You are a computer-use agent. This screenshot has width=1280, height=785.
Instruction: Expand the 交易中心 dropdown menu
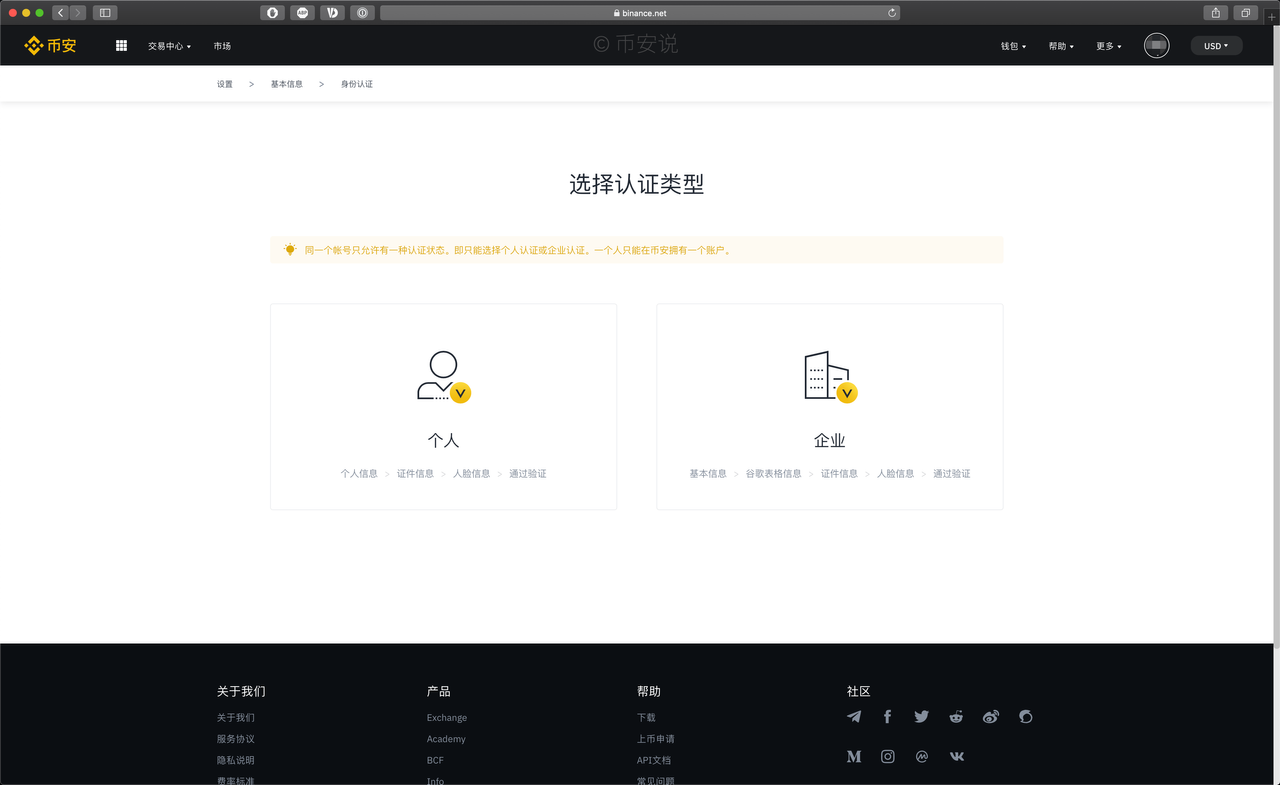[169, 46]
